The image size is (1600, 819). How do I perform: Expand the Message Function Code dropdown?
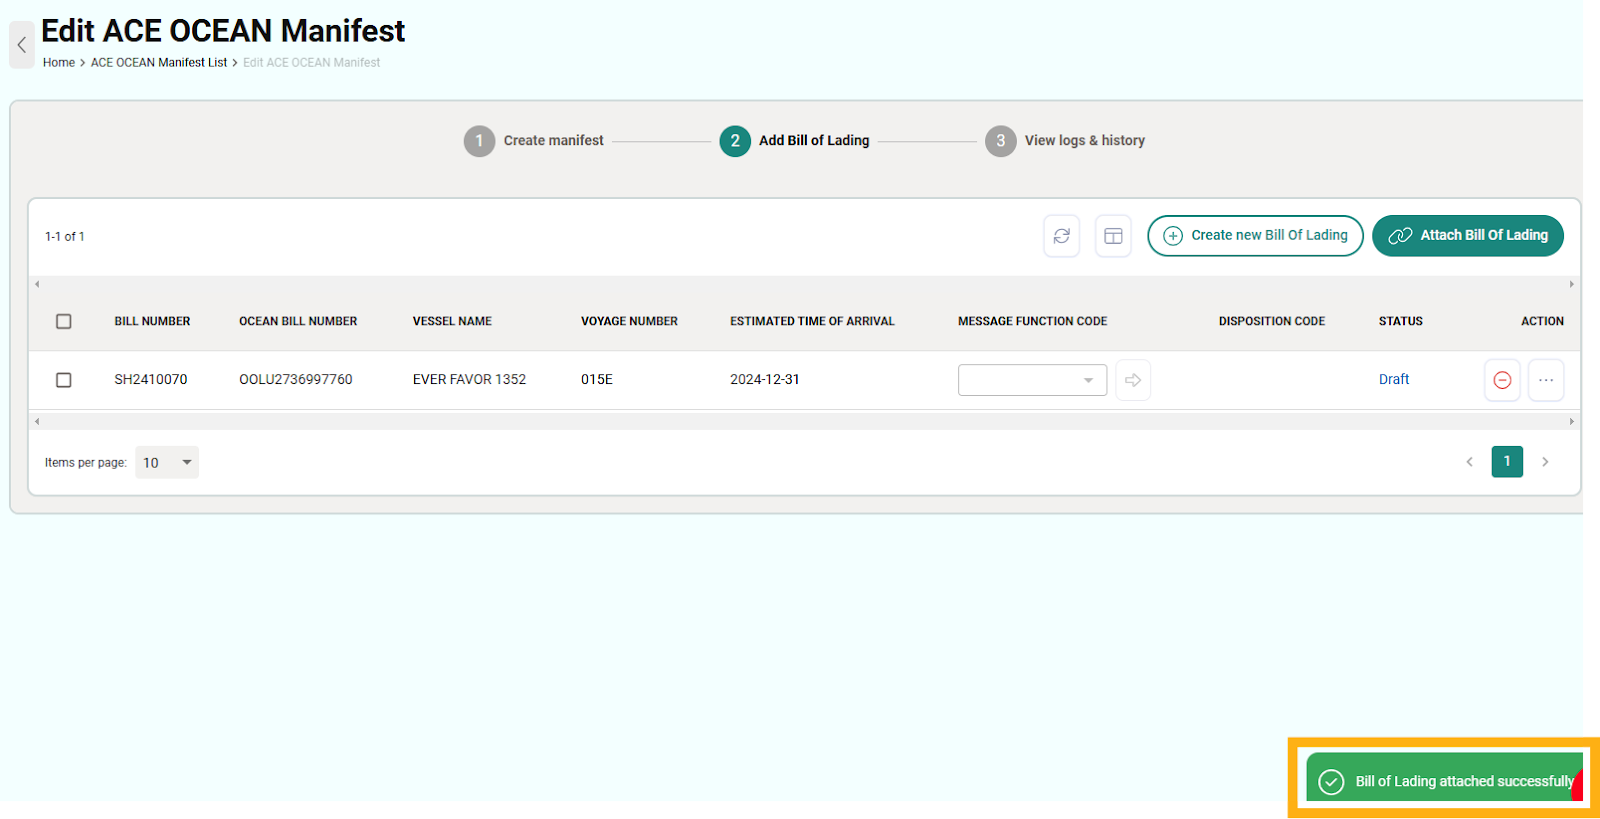point(1032,380)
